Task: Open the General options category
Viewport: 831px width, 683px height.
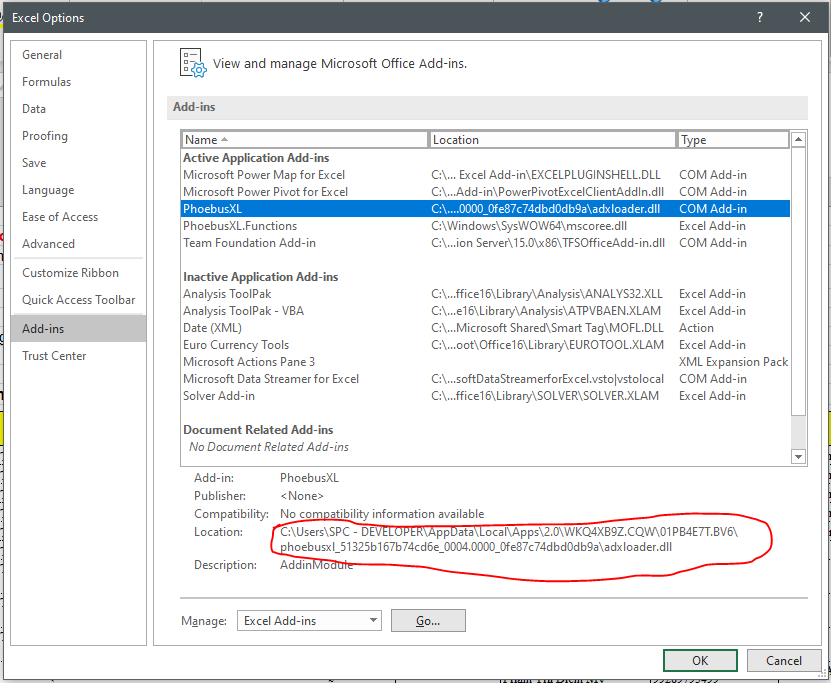Action: pos(42,55)
